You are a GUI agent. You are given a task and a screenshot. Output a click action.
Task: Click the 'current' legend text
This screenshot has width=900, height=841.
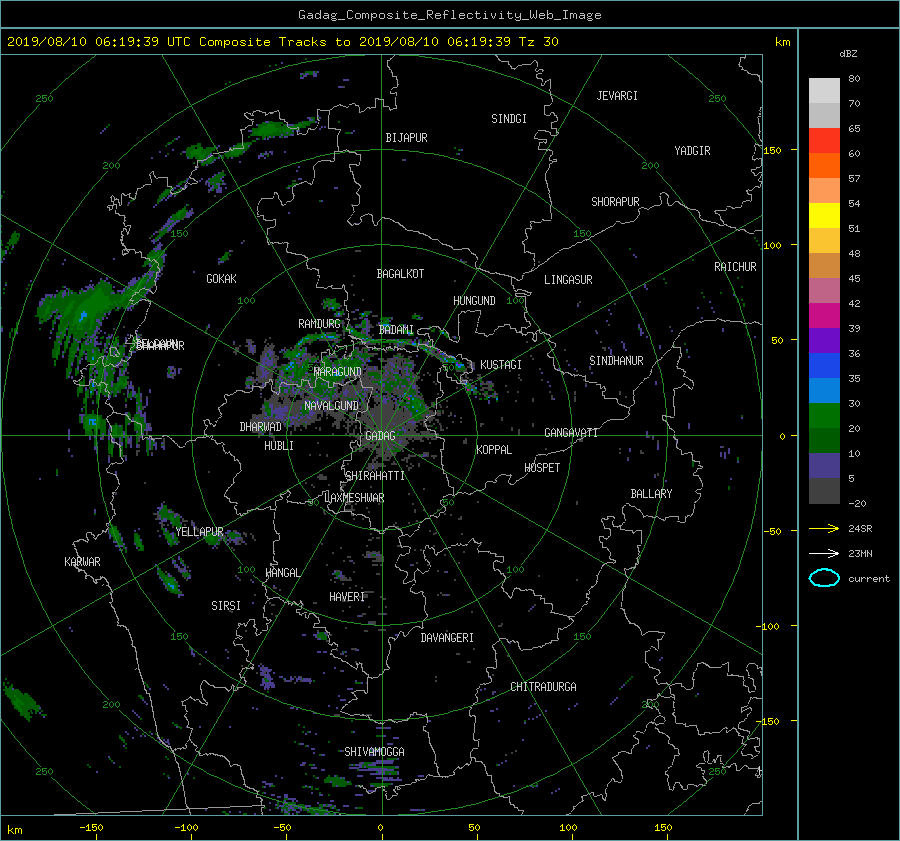pos(869,579)
